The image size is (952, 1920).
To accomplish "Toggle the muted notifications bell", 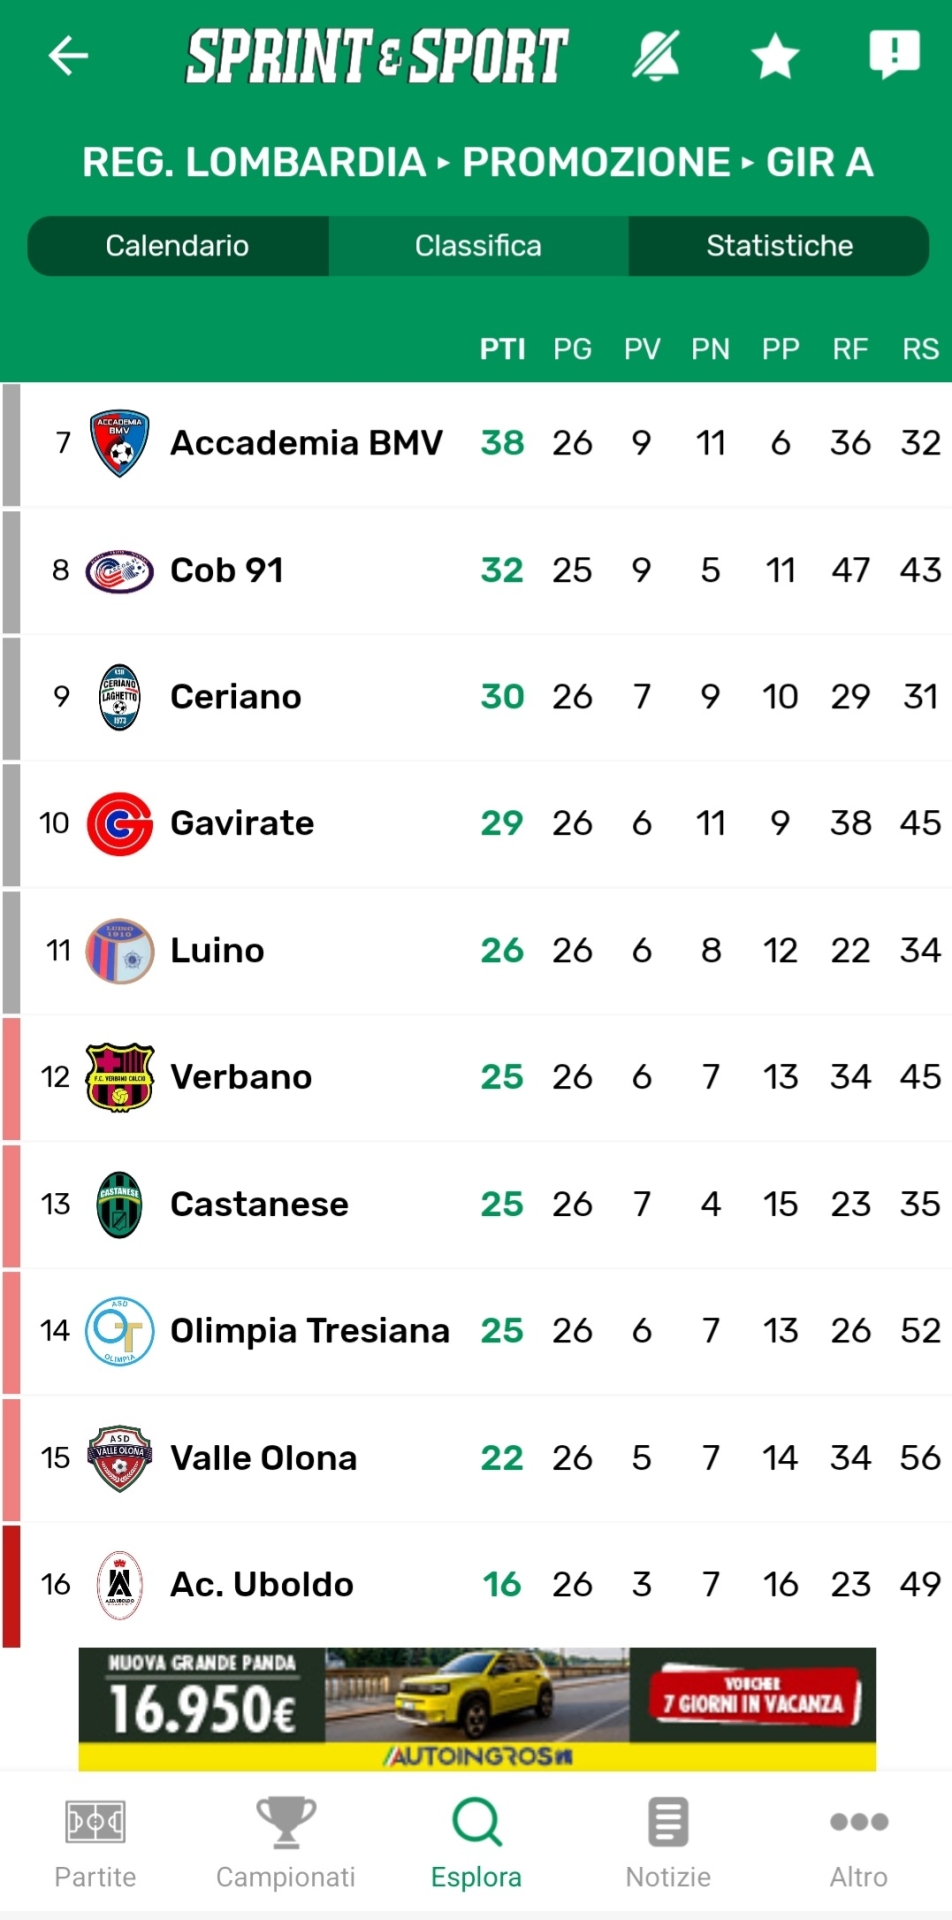I will coord(656,55).
